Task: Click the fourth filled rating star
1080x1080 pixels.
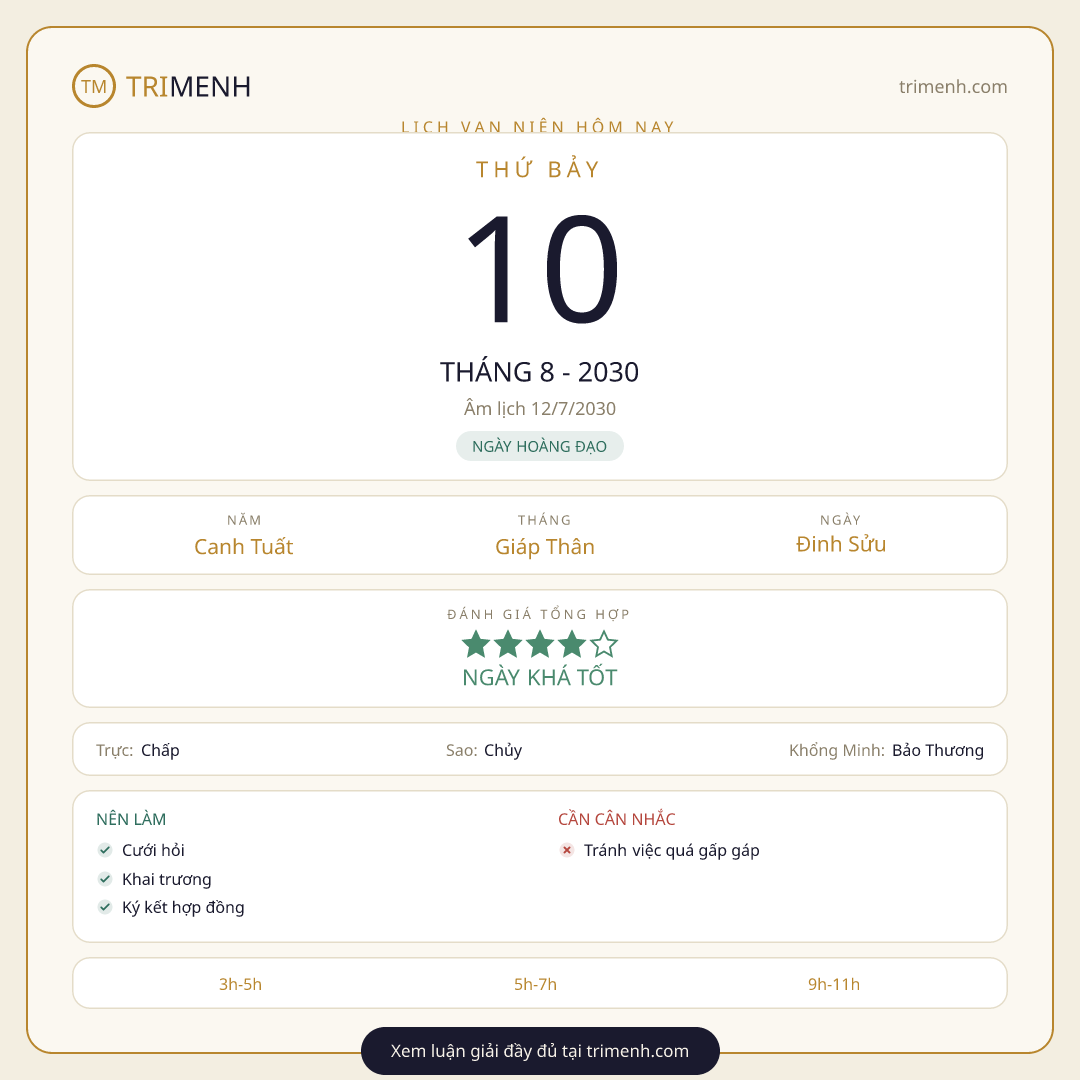Action: [x=572, y=644]
